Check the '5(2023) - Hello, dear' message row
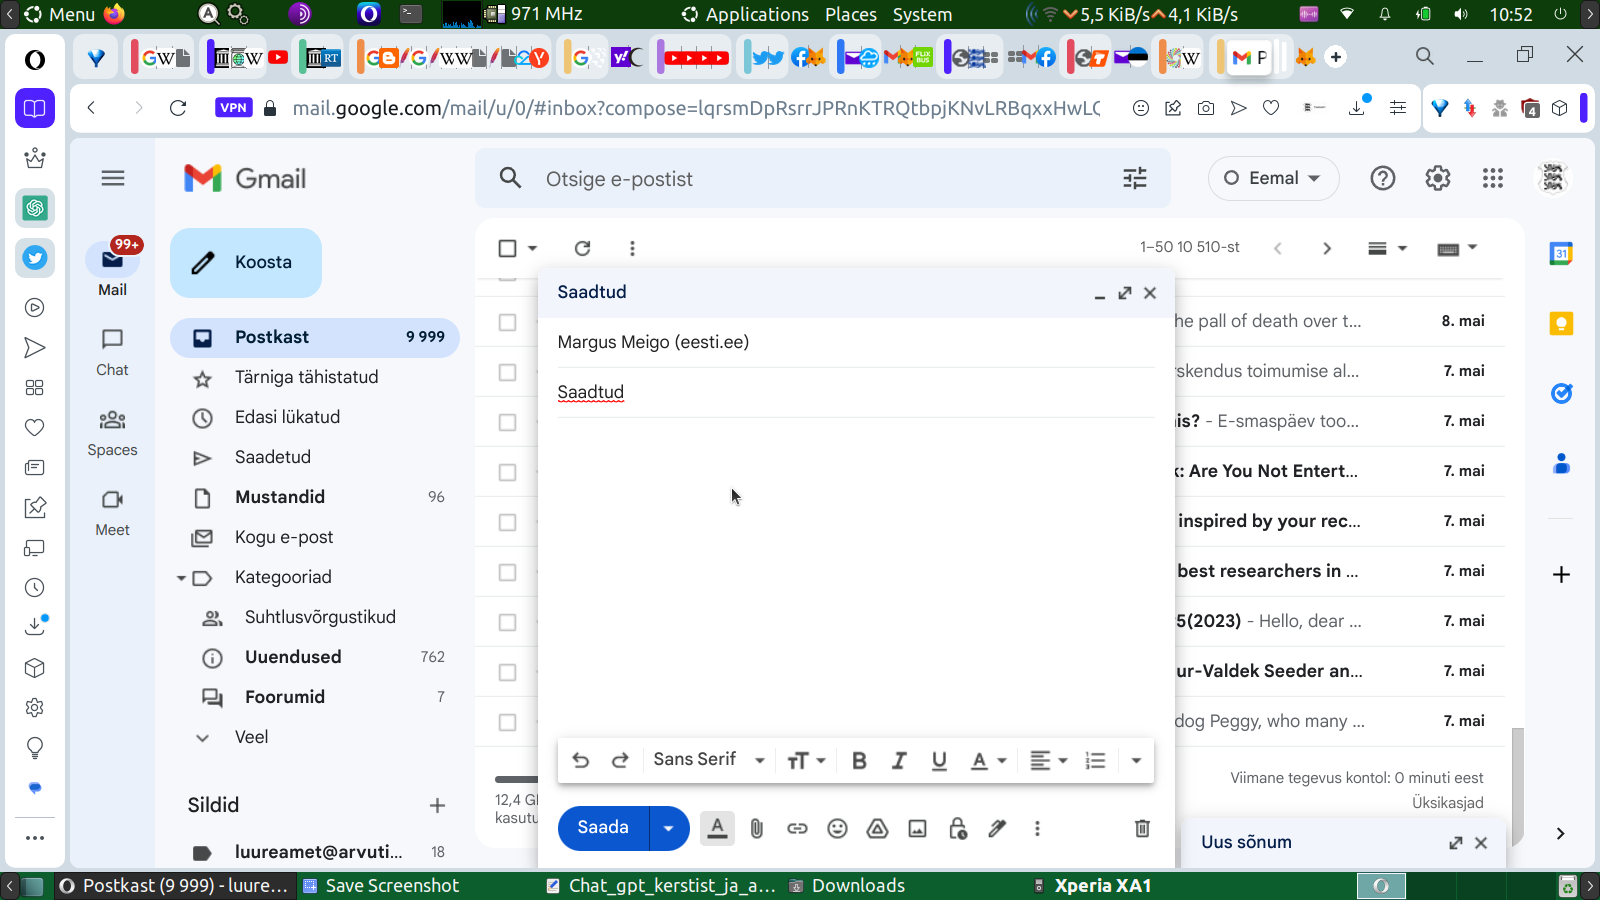This screenshot has height=900, width=1600. [x=508, y=622]
